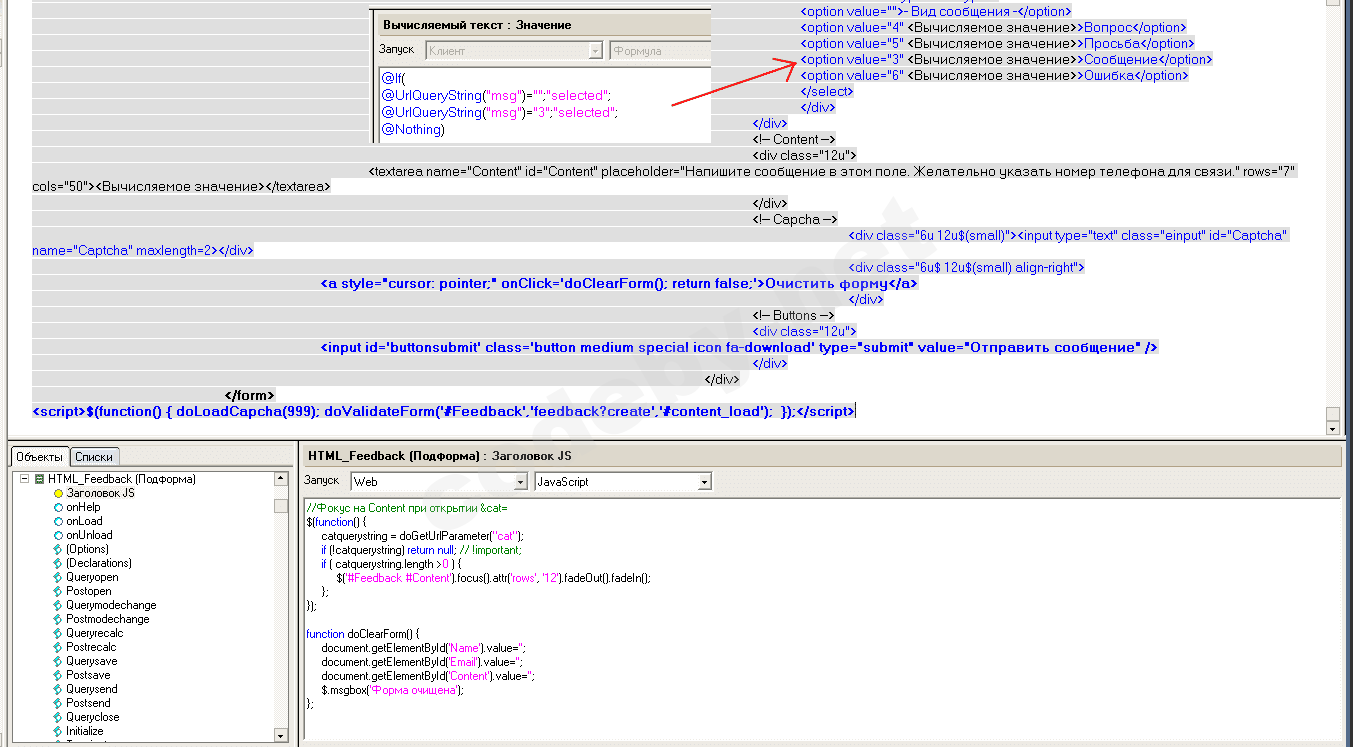The image size is (1353, 747).
Task: Select the Заголовок JS event circle icon
Action: 58,493
